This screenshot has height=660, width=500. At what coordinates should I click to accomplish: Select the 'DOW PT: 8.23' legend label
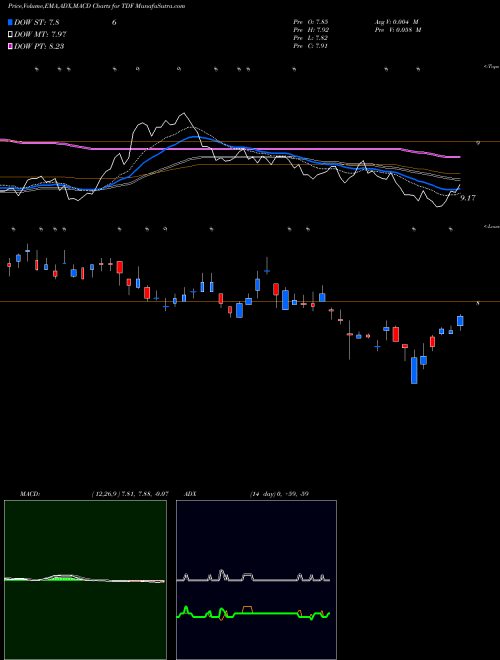point(39,46)
